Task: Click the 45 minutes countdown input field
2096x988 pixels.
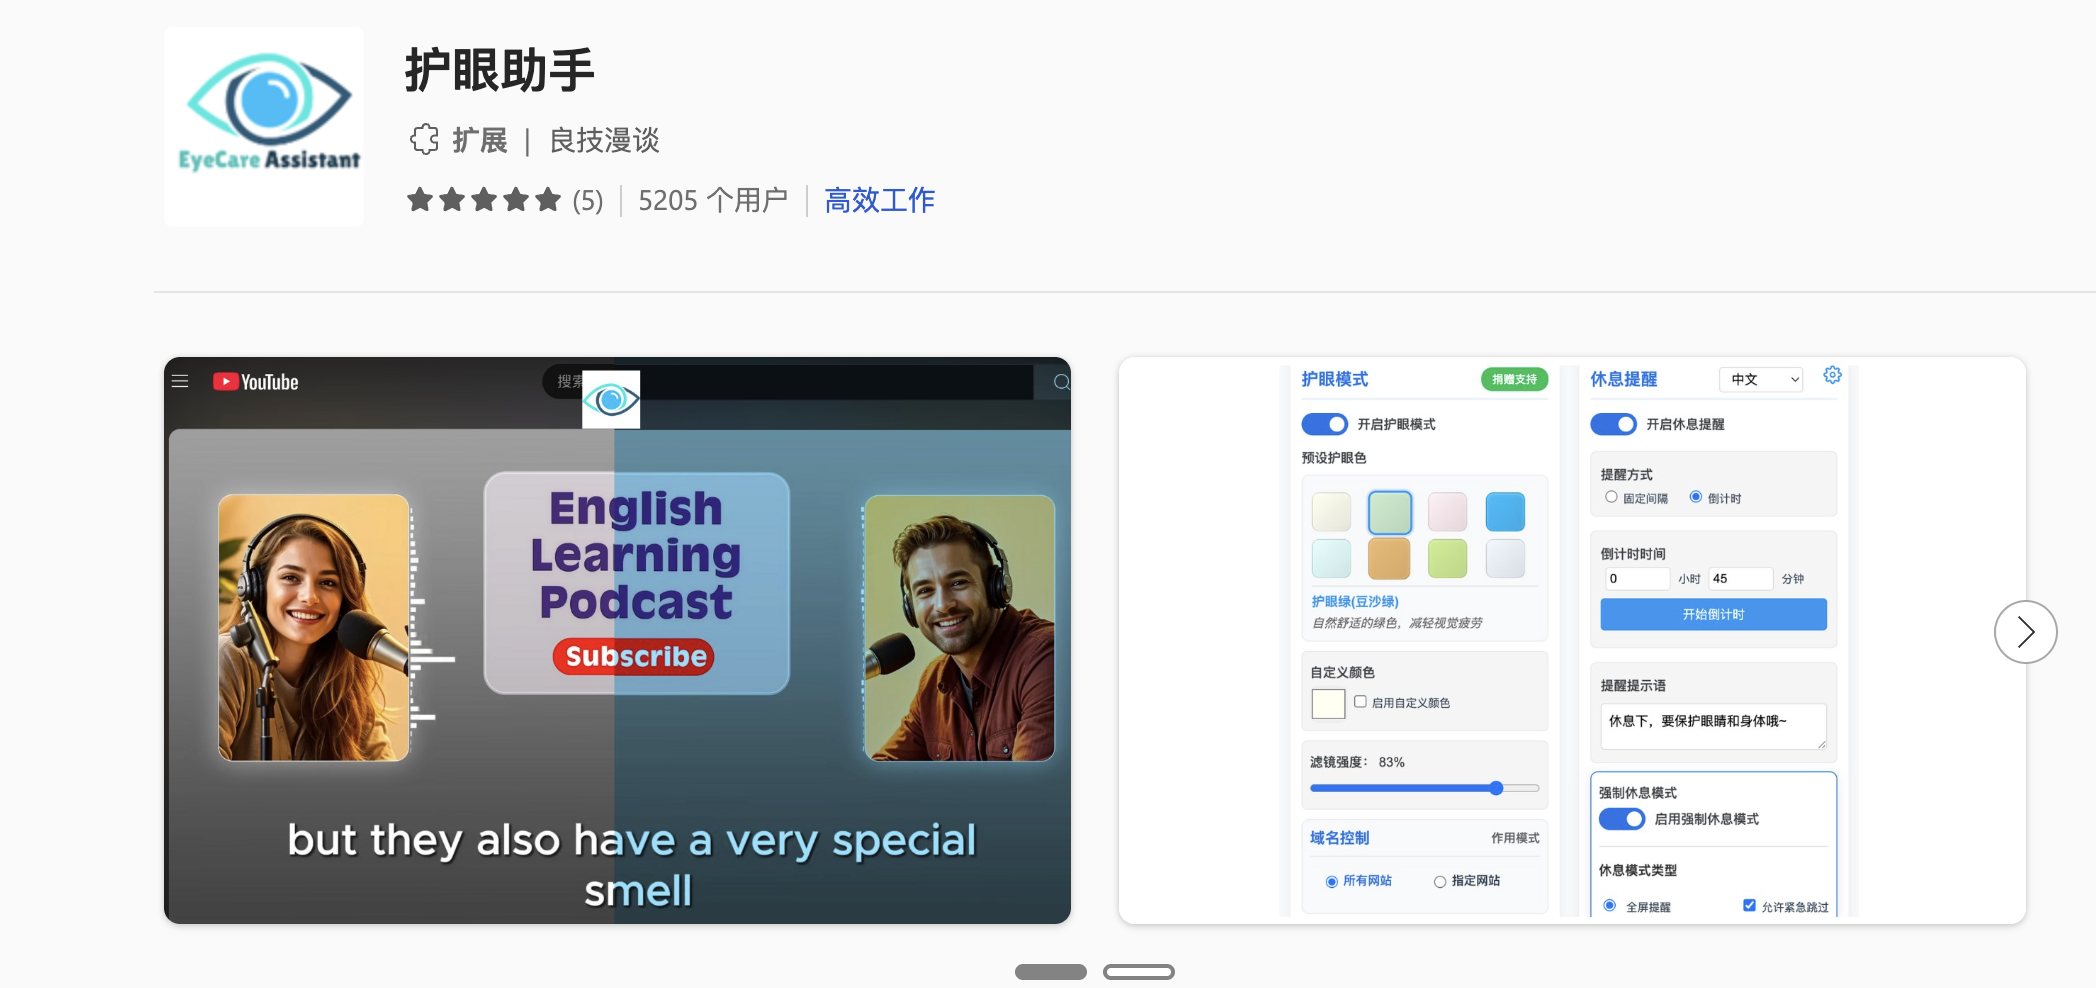Action: pyautogui.click(x=1740, y=578)
